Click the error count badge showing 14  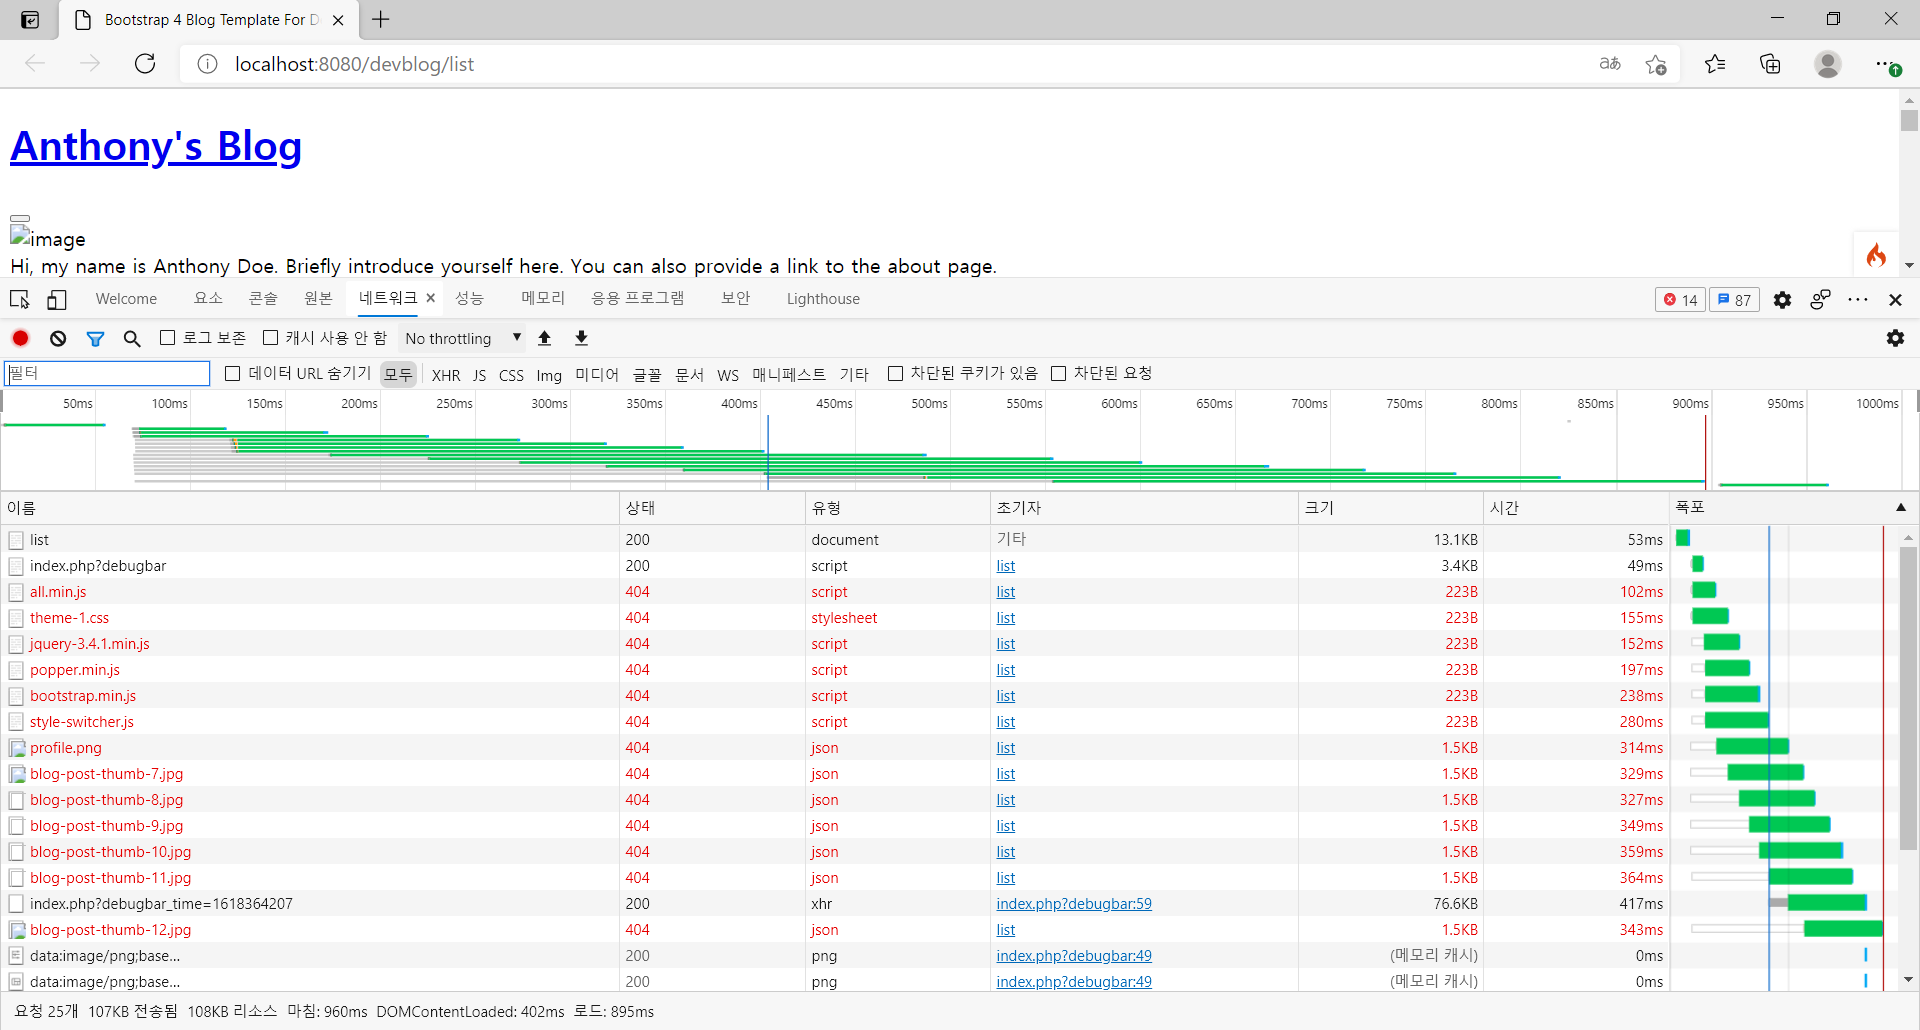[x=1680, y=299]
